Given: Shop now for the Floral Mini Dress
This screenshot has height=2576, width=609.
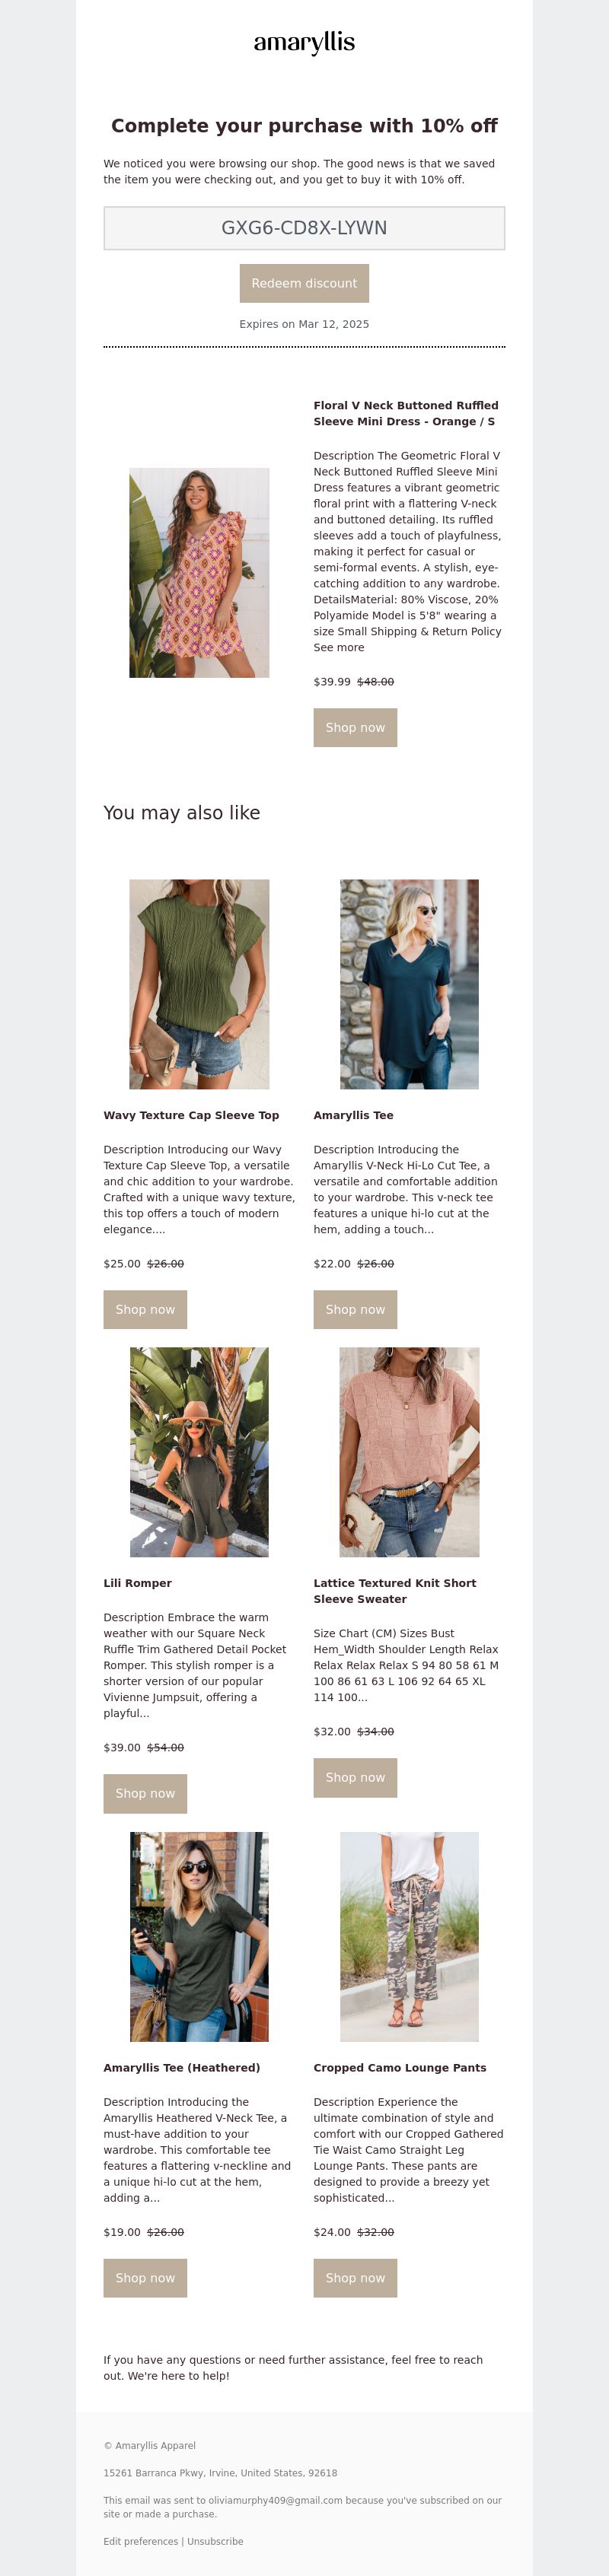Looking at the screenshot, I should (355, 727).
